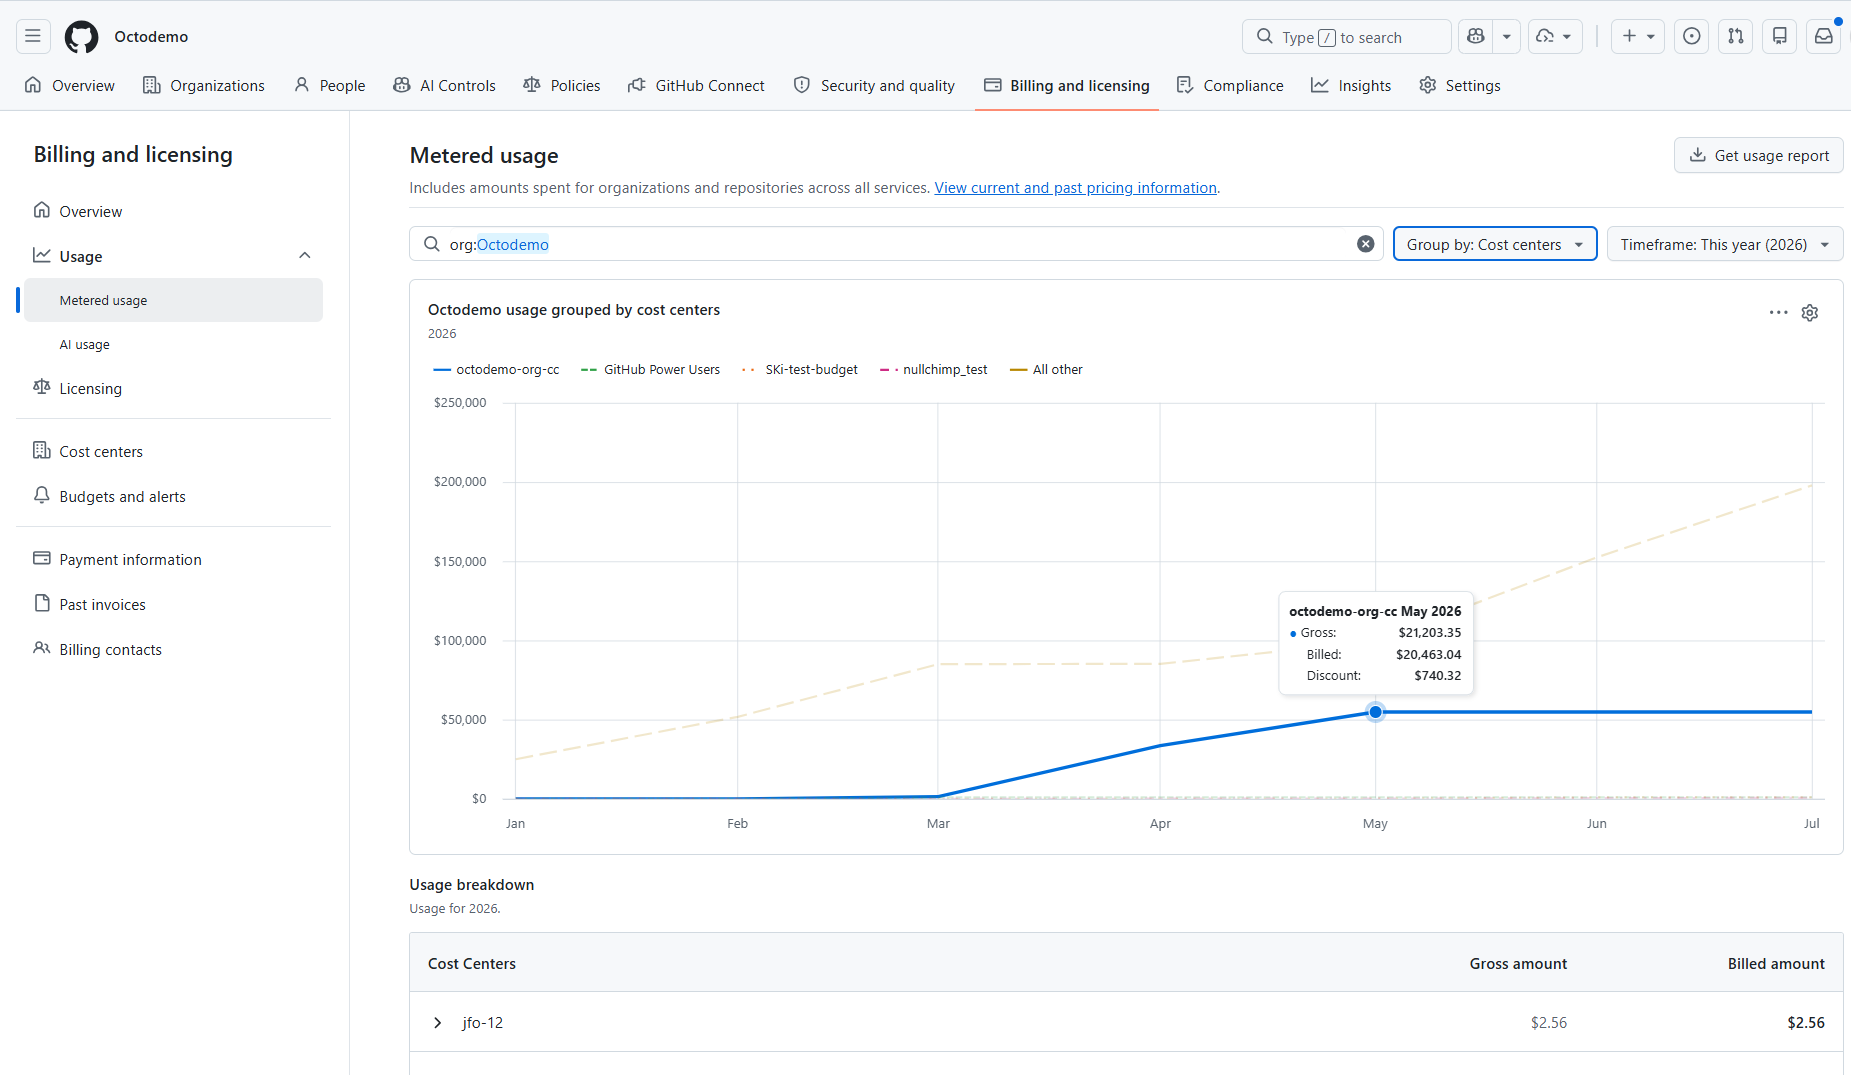The image size is (1851, 1075).
Task: Open the GitHub Connect tab
Action: (696, 86)
